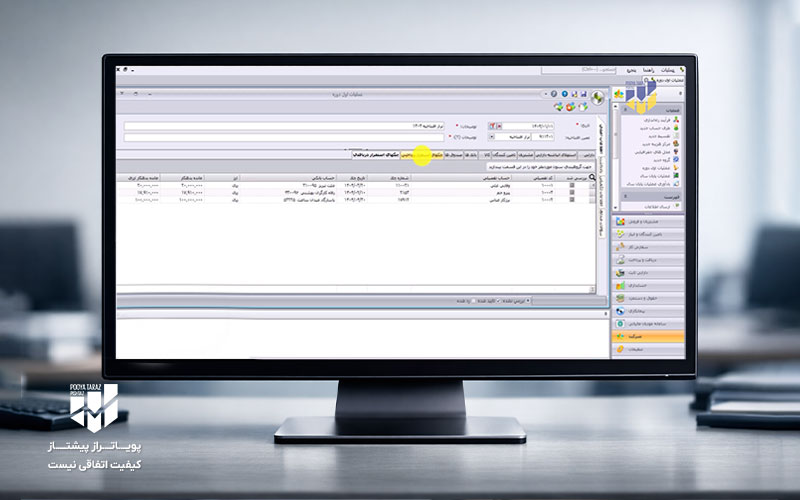800x500 pixels.
Task: Click sidebar list scroll up arrow
Action: tap(616, 107)
